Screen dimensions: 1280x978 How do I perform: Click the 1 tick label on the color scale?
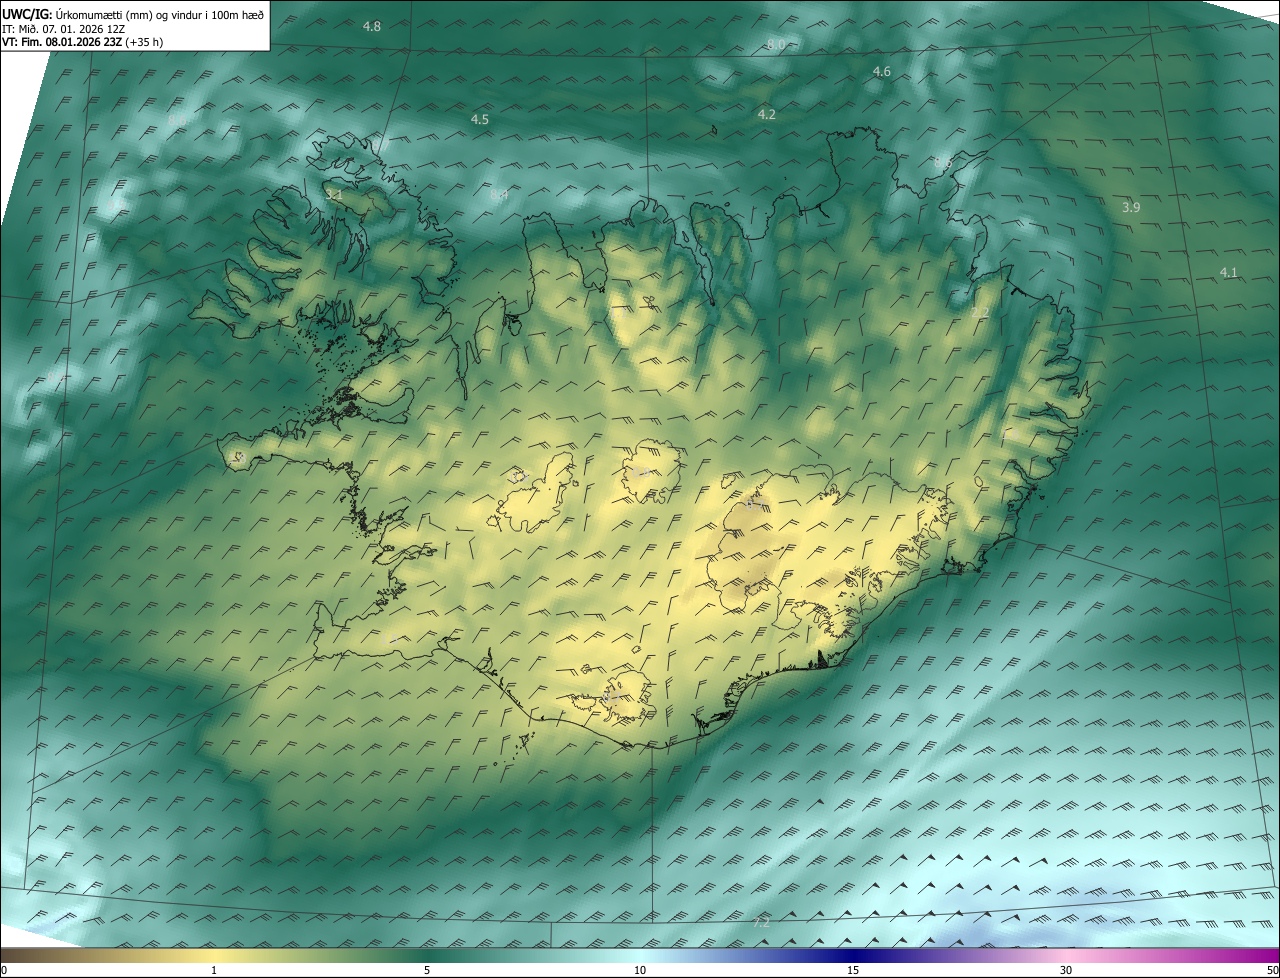coord(214,970)
